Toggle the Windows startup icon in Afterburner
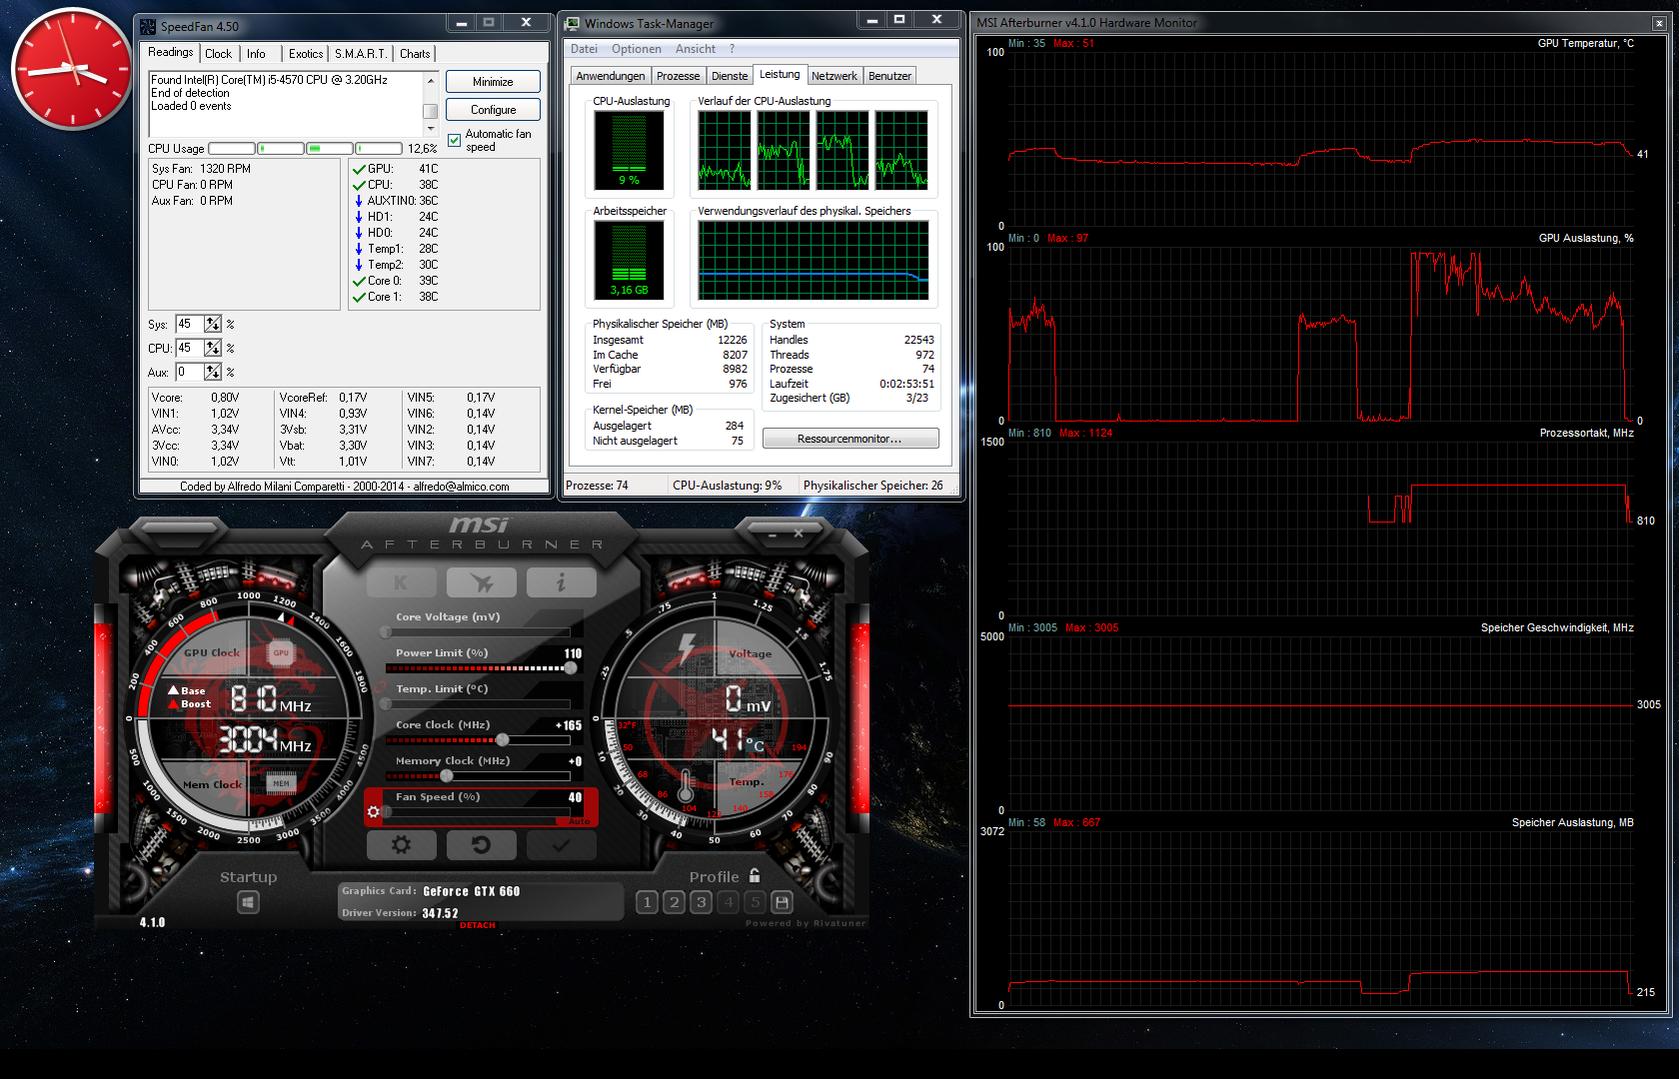 coord(248,903)
